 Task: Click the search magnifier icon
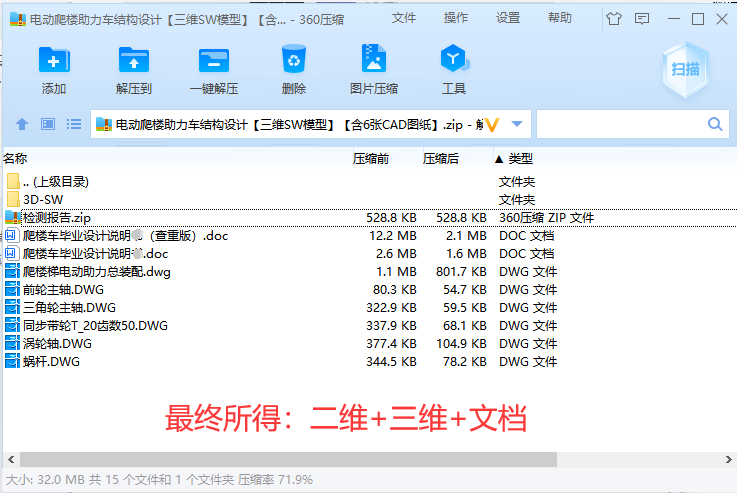tap(715, 124)
